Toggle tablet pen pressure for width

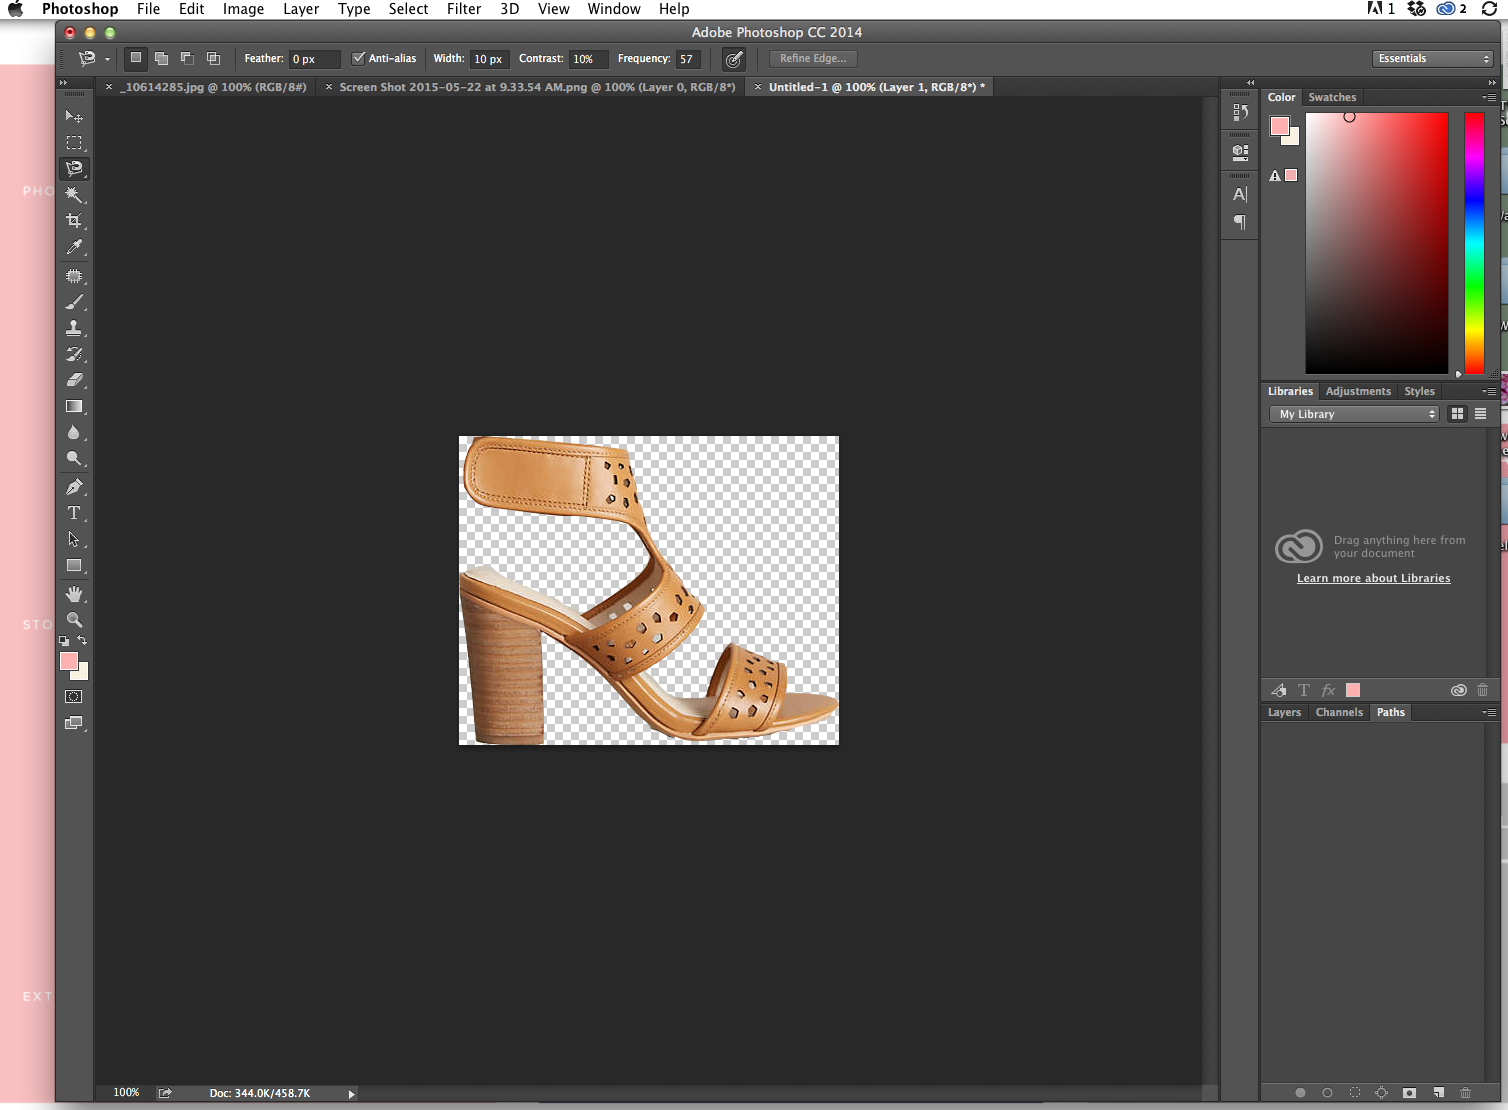(734, 59)
